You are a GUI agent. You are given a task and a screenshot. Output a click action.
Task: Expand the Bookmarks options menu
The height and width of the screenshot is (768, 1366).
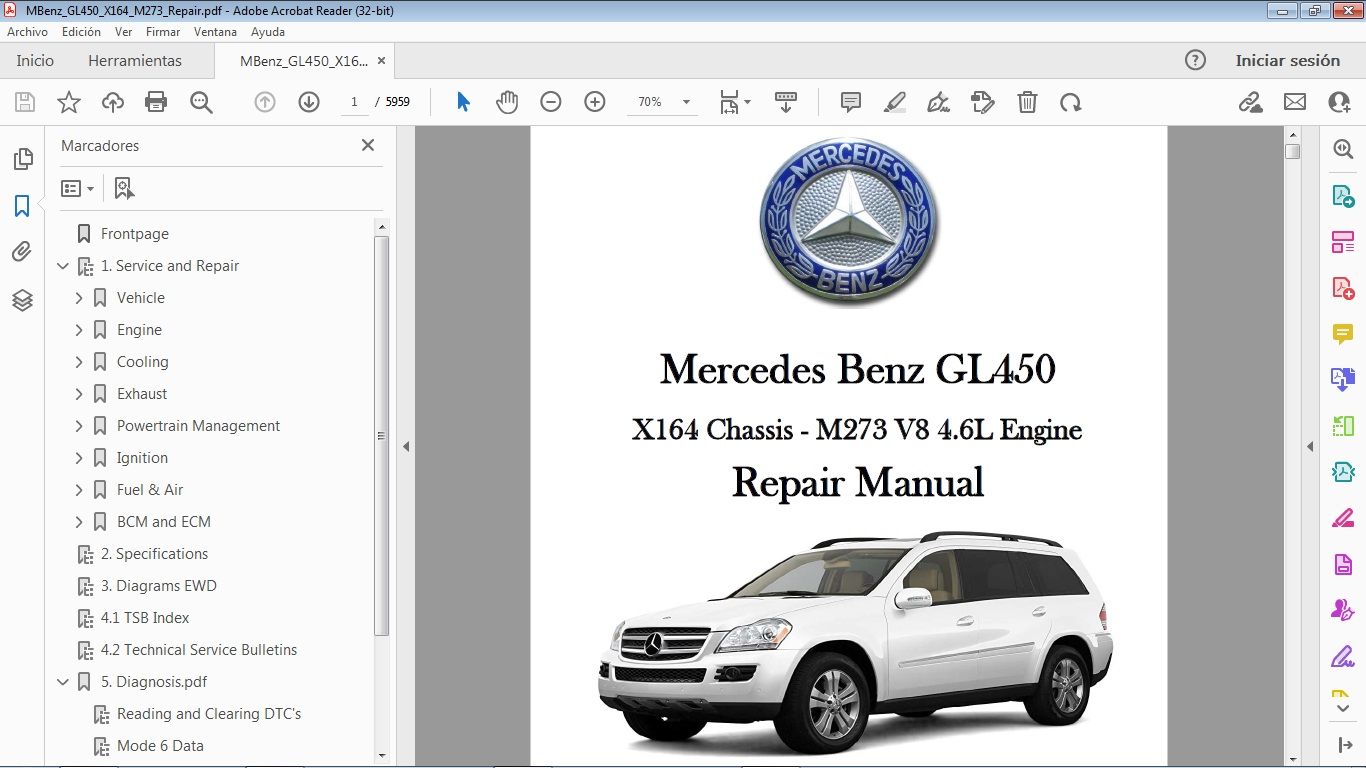[77, 188]
